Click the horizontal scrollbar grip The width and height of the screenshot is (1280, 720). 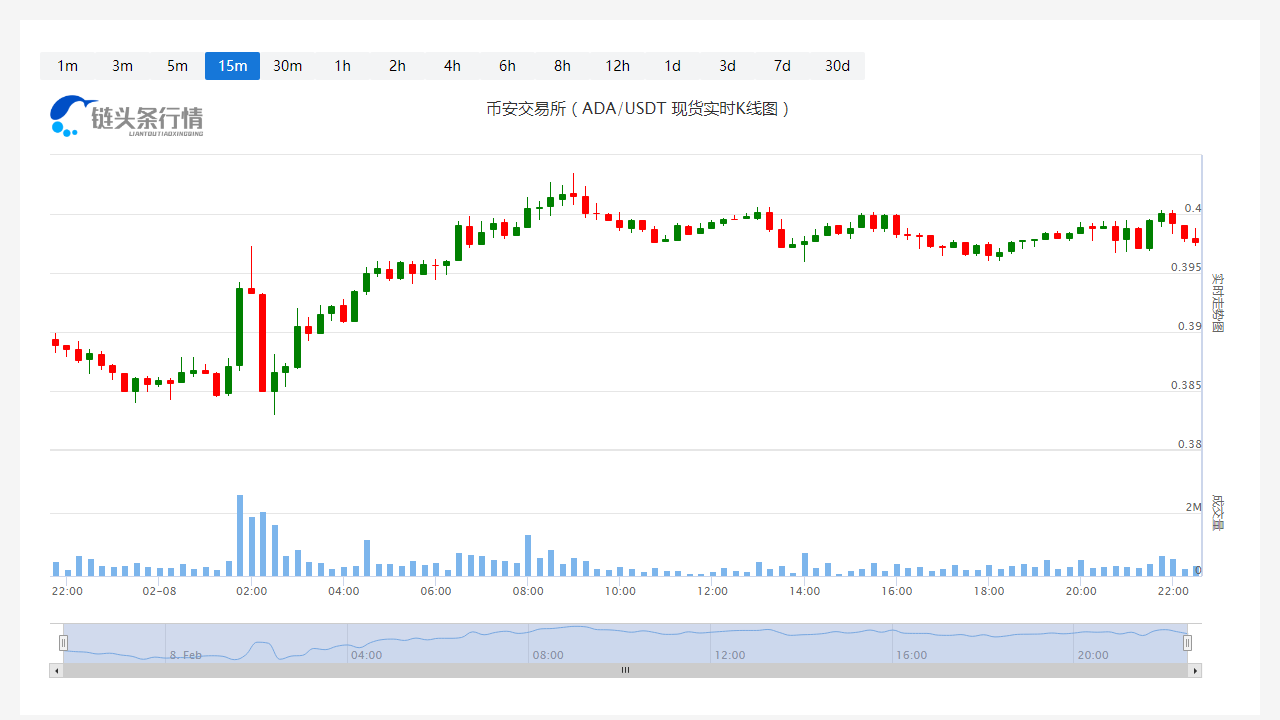[x=625, y=671]
